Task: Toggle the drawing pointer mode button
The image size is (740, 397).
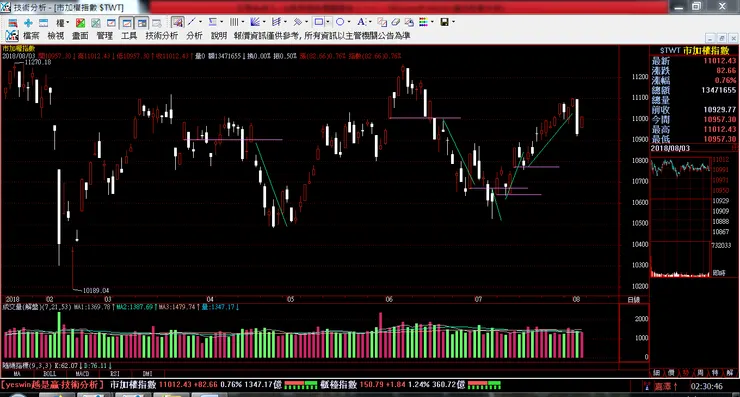Action: [x=177, y=22]
